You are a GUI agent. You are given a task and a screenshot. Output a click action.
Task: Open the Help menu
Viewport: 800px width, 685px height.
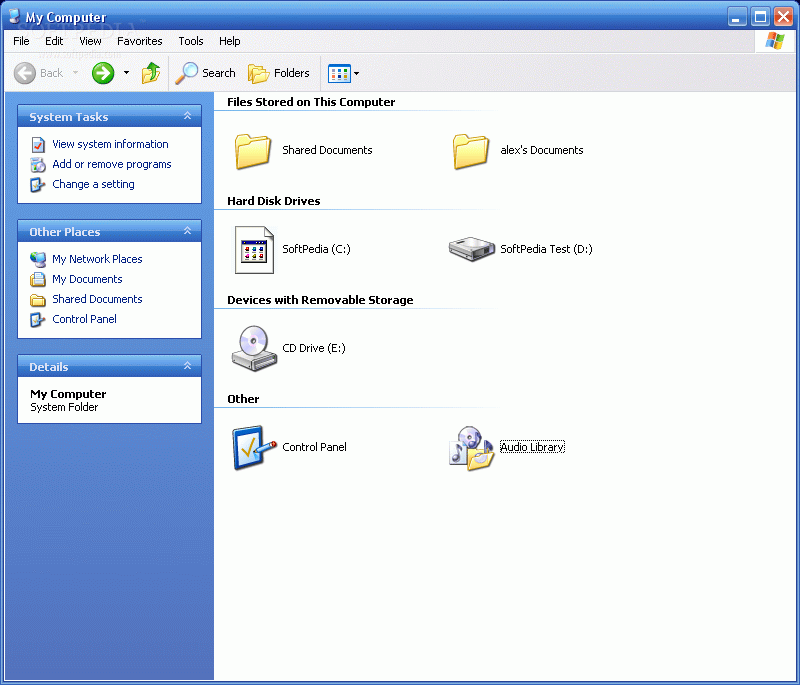click(230, 41)
